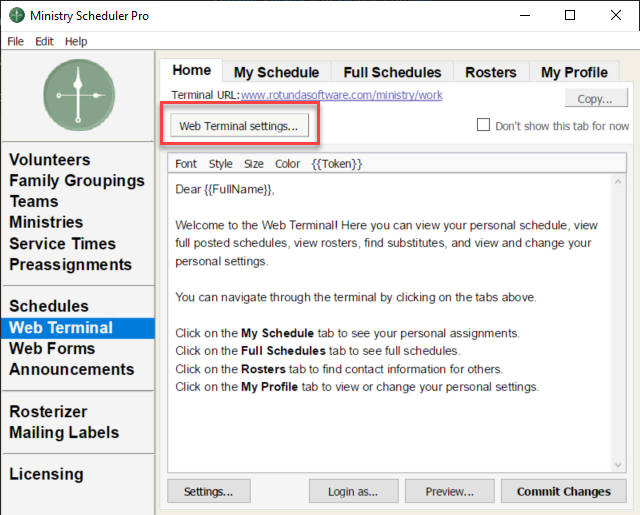Open the Color menu in the editor toolbar
The width and height of the screenshot is (640, 515).
[287, 164]
